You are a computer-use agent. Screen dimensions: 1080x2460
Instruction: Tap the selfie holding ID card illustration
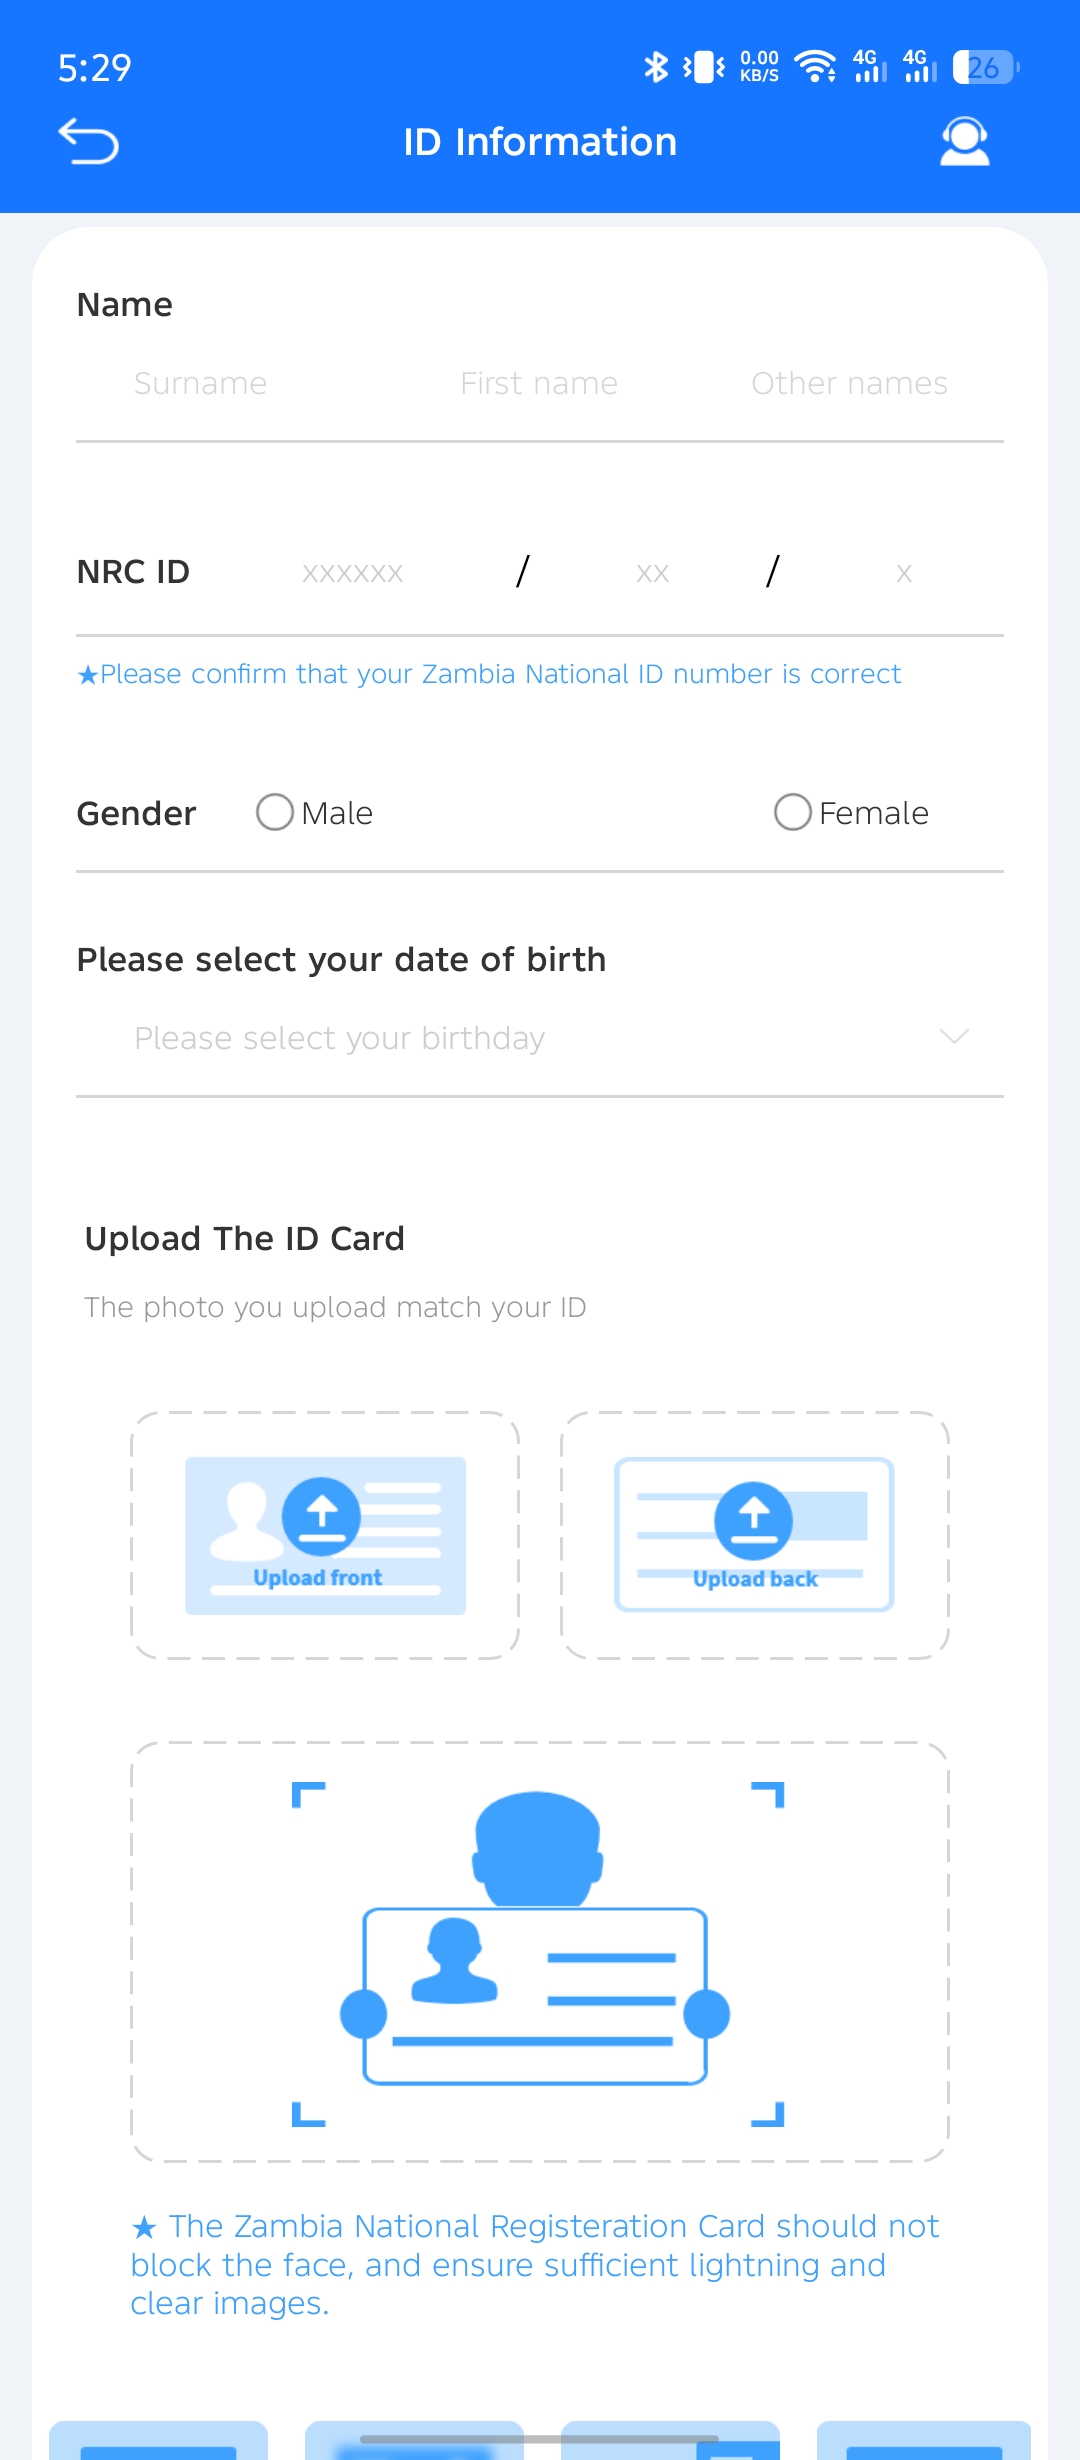(x=539, y=1951)
